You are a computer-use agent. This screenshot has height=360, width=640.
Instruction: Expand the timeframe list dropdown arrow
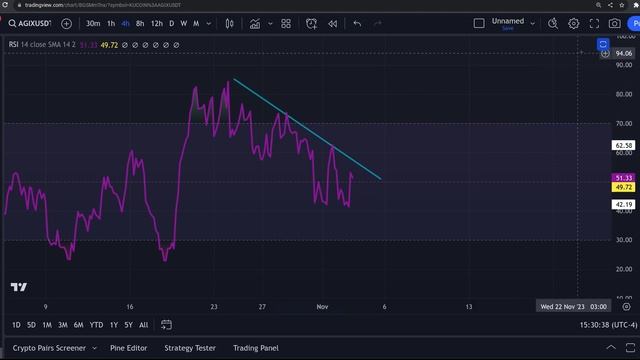(209, 24)
